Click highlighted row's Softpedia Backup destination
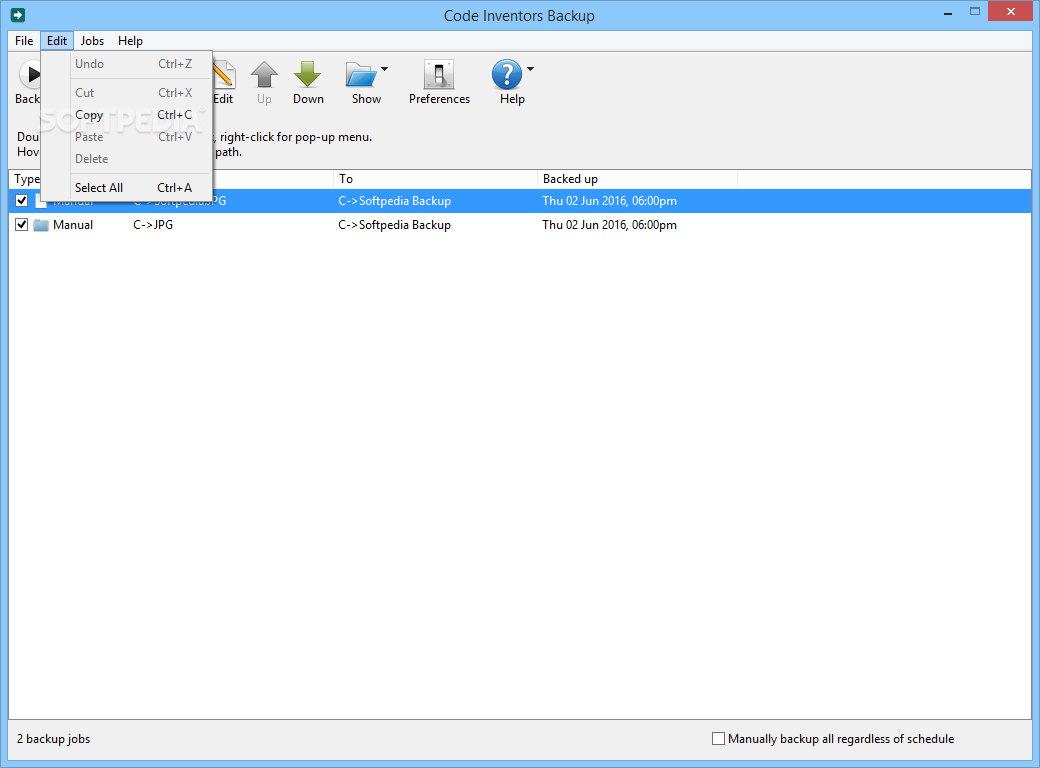The width and height of the screenshot is (1040, 768). pos(395,201)
